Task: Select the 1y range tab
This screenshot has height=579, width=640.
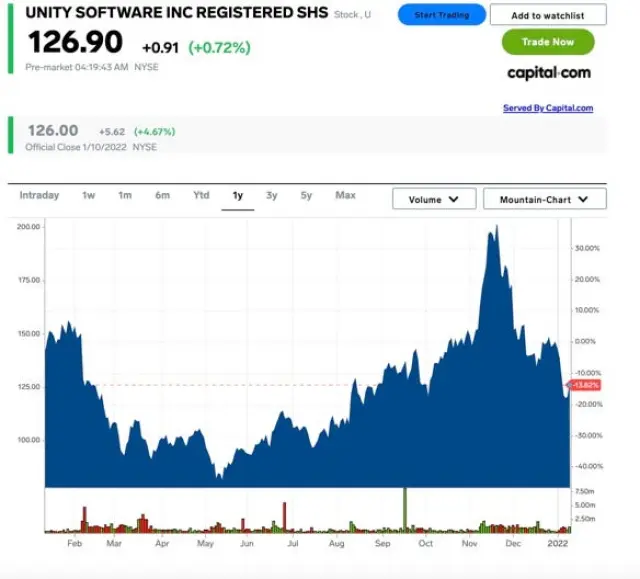Action: point(238,196)
